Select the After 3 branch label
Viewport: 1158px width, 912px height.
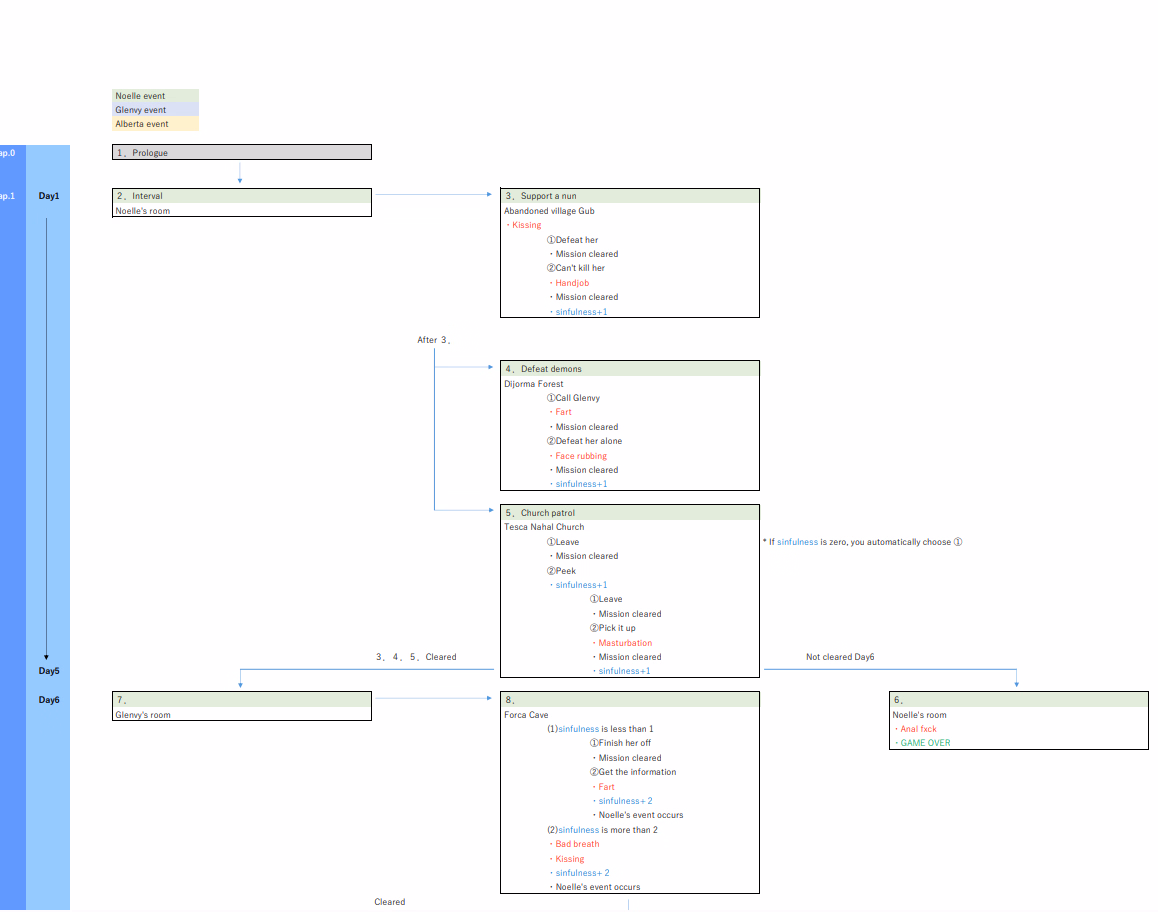click(x=434, y=340)
